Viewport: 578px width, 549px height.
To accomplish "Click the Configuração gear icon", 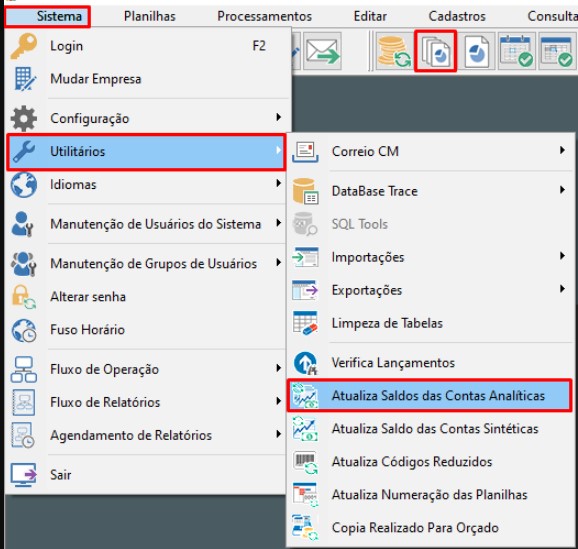I will point(24,118).
